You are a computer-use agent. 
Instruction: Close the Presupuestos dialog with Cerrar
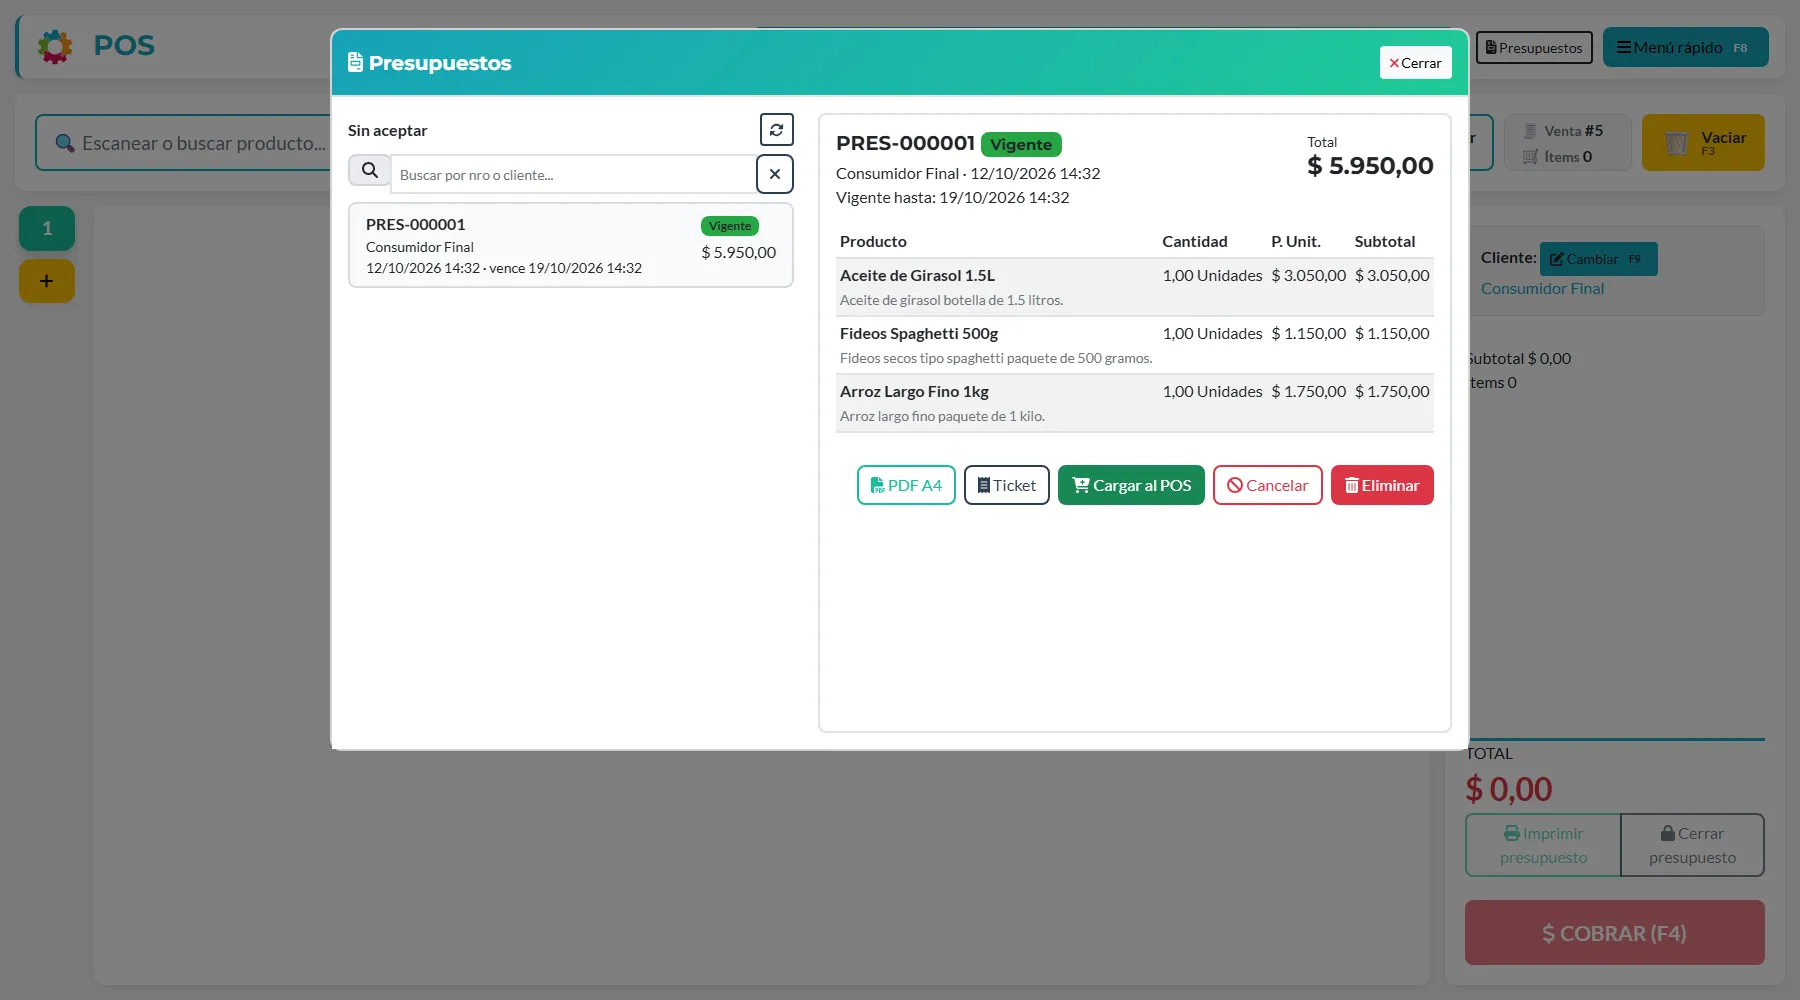1415,63
